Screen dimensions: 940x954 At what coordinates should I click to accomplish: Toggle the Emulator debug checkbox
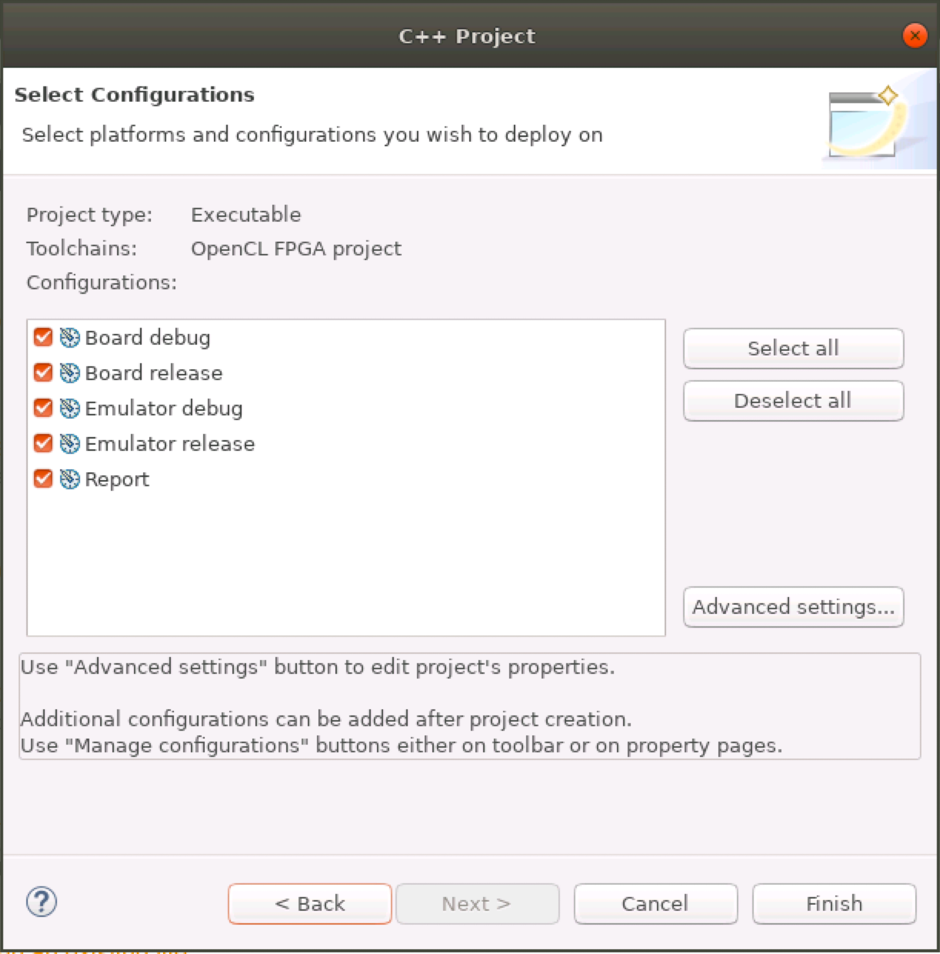[x=43, y=408]
